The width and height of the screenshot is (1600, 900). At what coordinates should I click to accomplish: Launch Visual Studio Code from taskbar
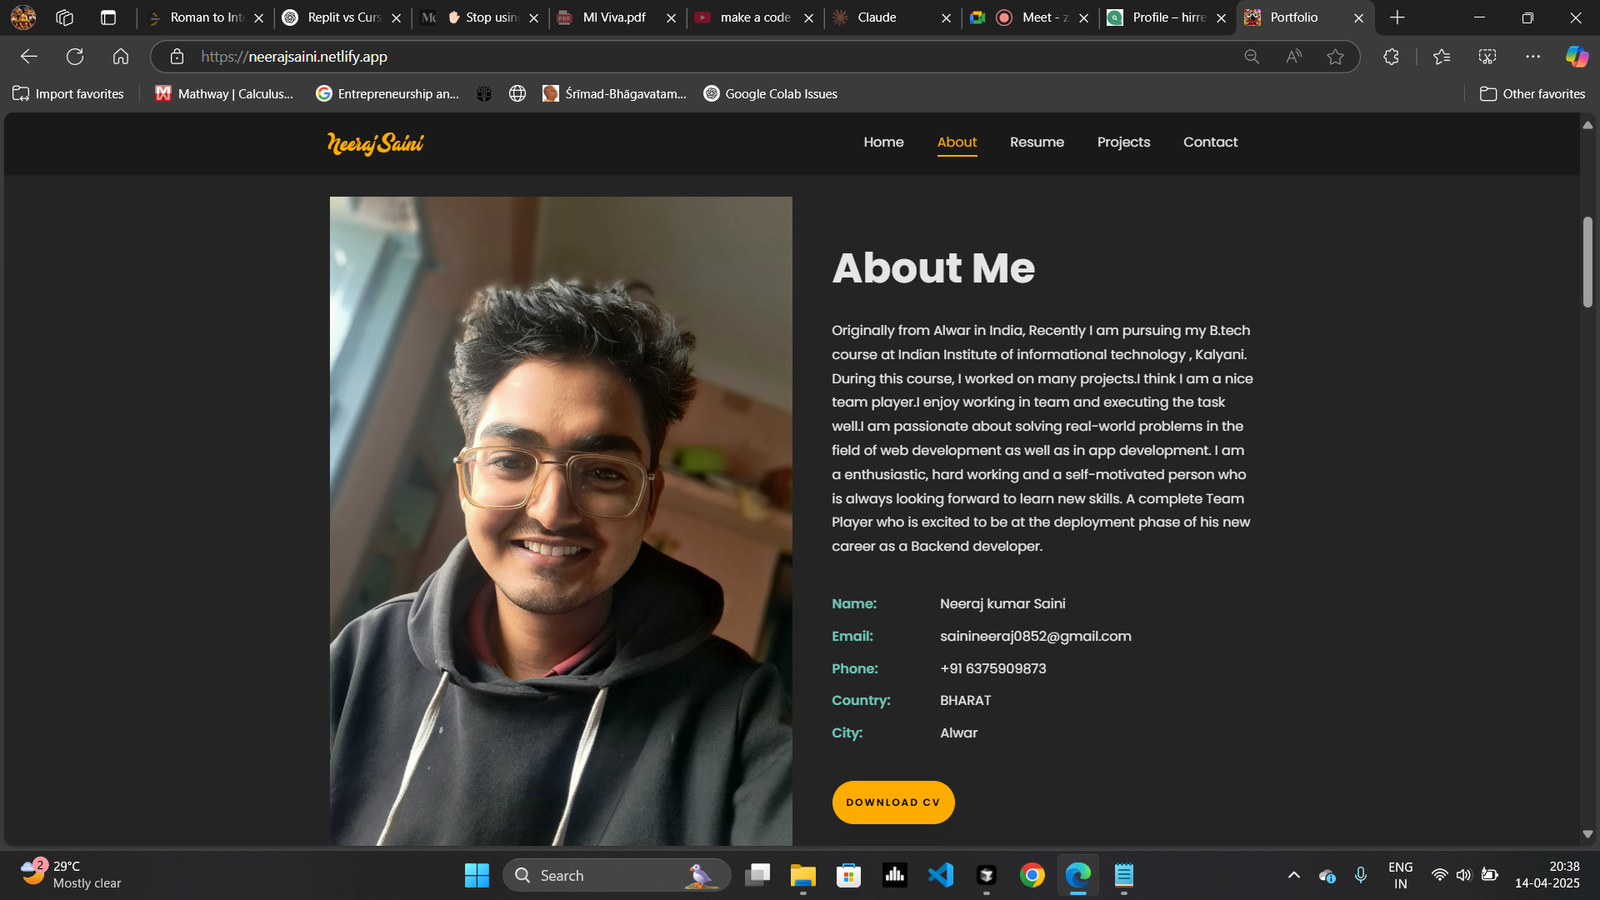[940, 875]
